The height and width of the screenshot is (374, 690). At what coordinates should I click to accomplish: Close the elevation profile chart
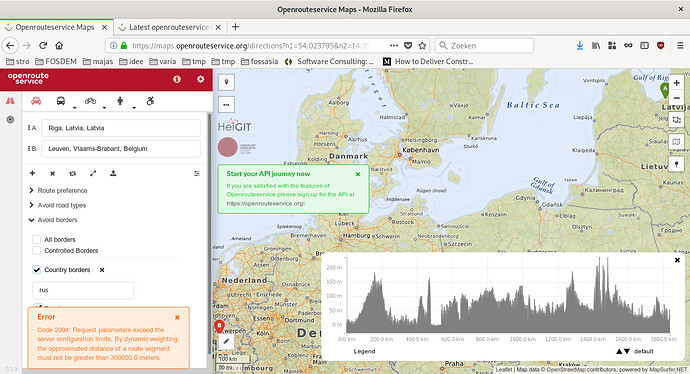tap(677, 260)
